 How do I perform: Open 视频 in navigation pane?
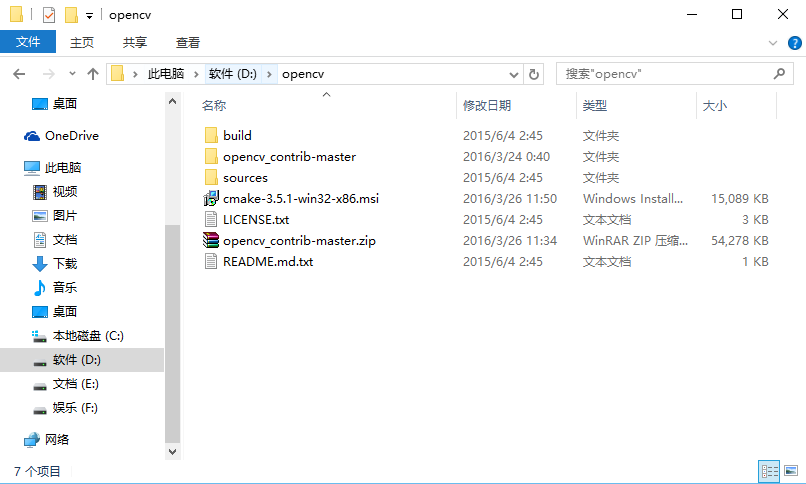[65, 192]
